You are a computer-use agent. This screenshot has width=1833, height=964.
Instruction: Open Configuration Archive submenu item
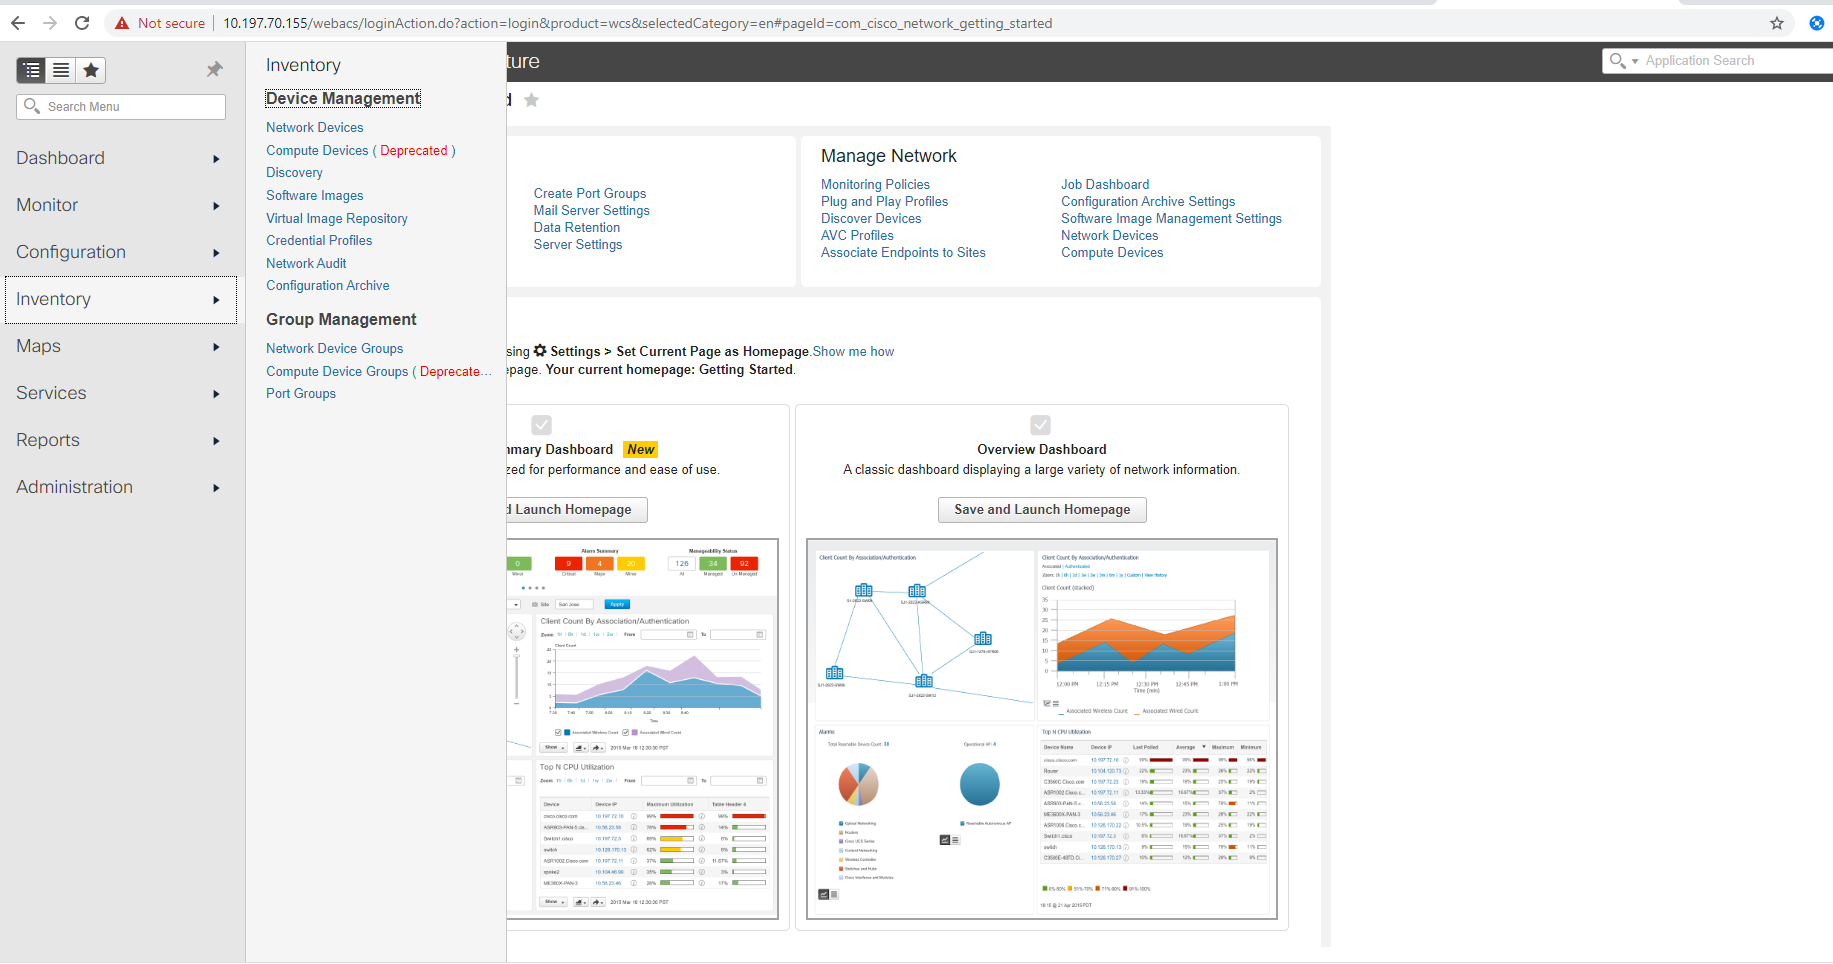(x=327, y=285)
